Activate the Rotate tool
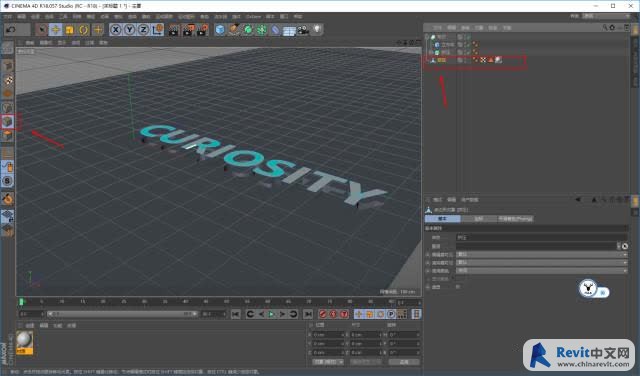Image resolution: width=640 pixels, height=376 pixels. pos(84,29)
